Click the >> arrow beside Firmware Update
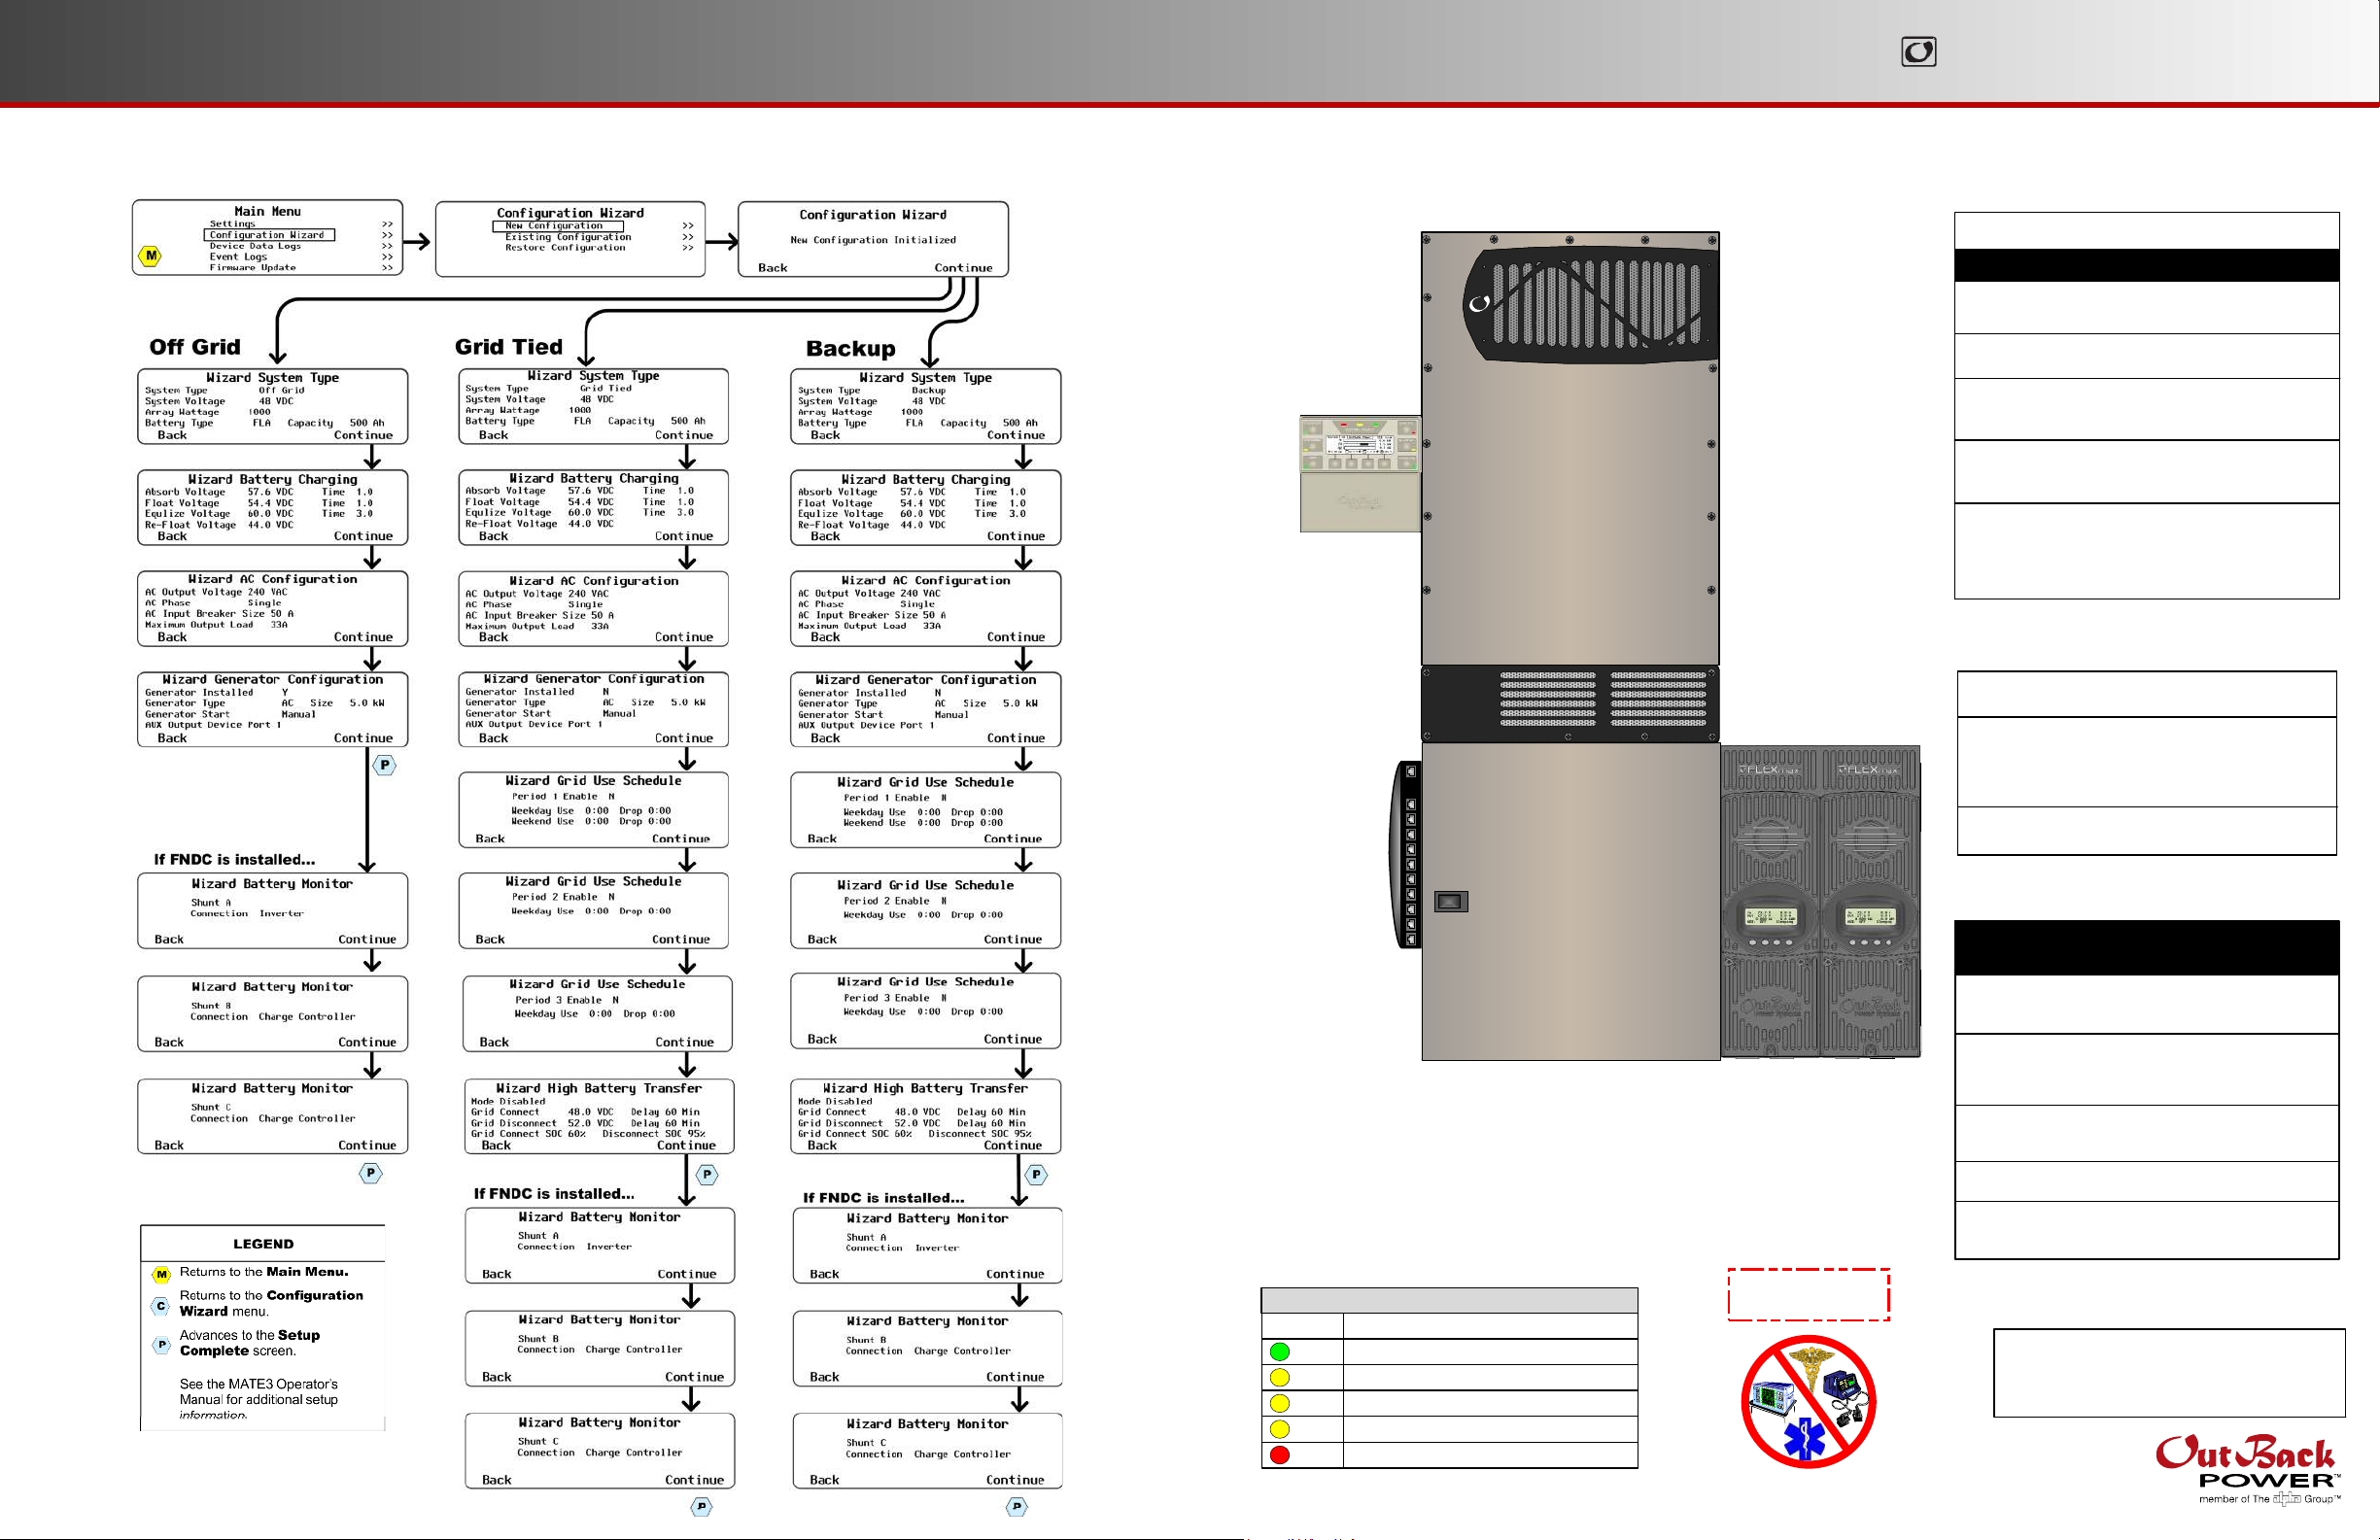This screenshot has width=2380, height=1540. (x=387, y=268)
